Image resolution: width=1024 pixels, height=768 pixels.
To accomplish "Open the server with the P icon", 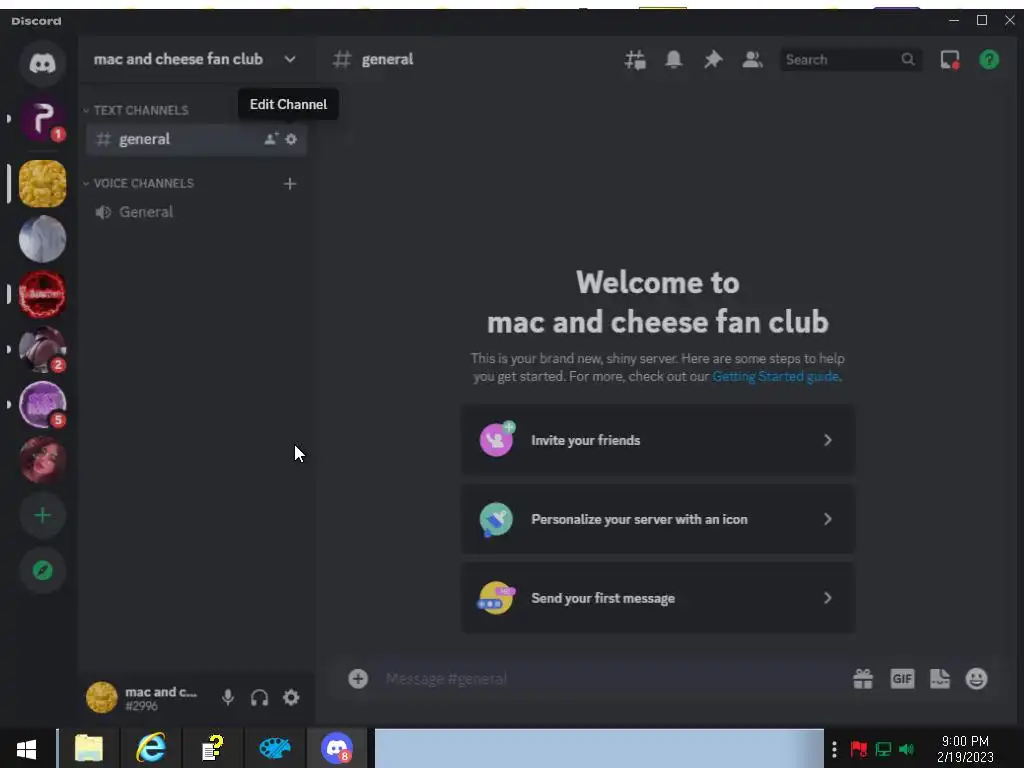I will [42, 119].
